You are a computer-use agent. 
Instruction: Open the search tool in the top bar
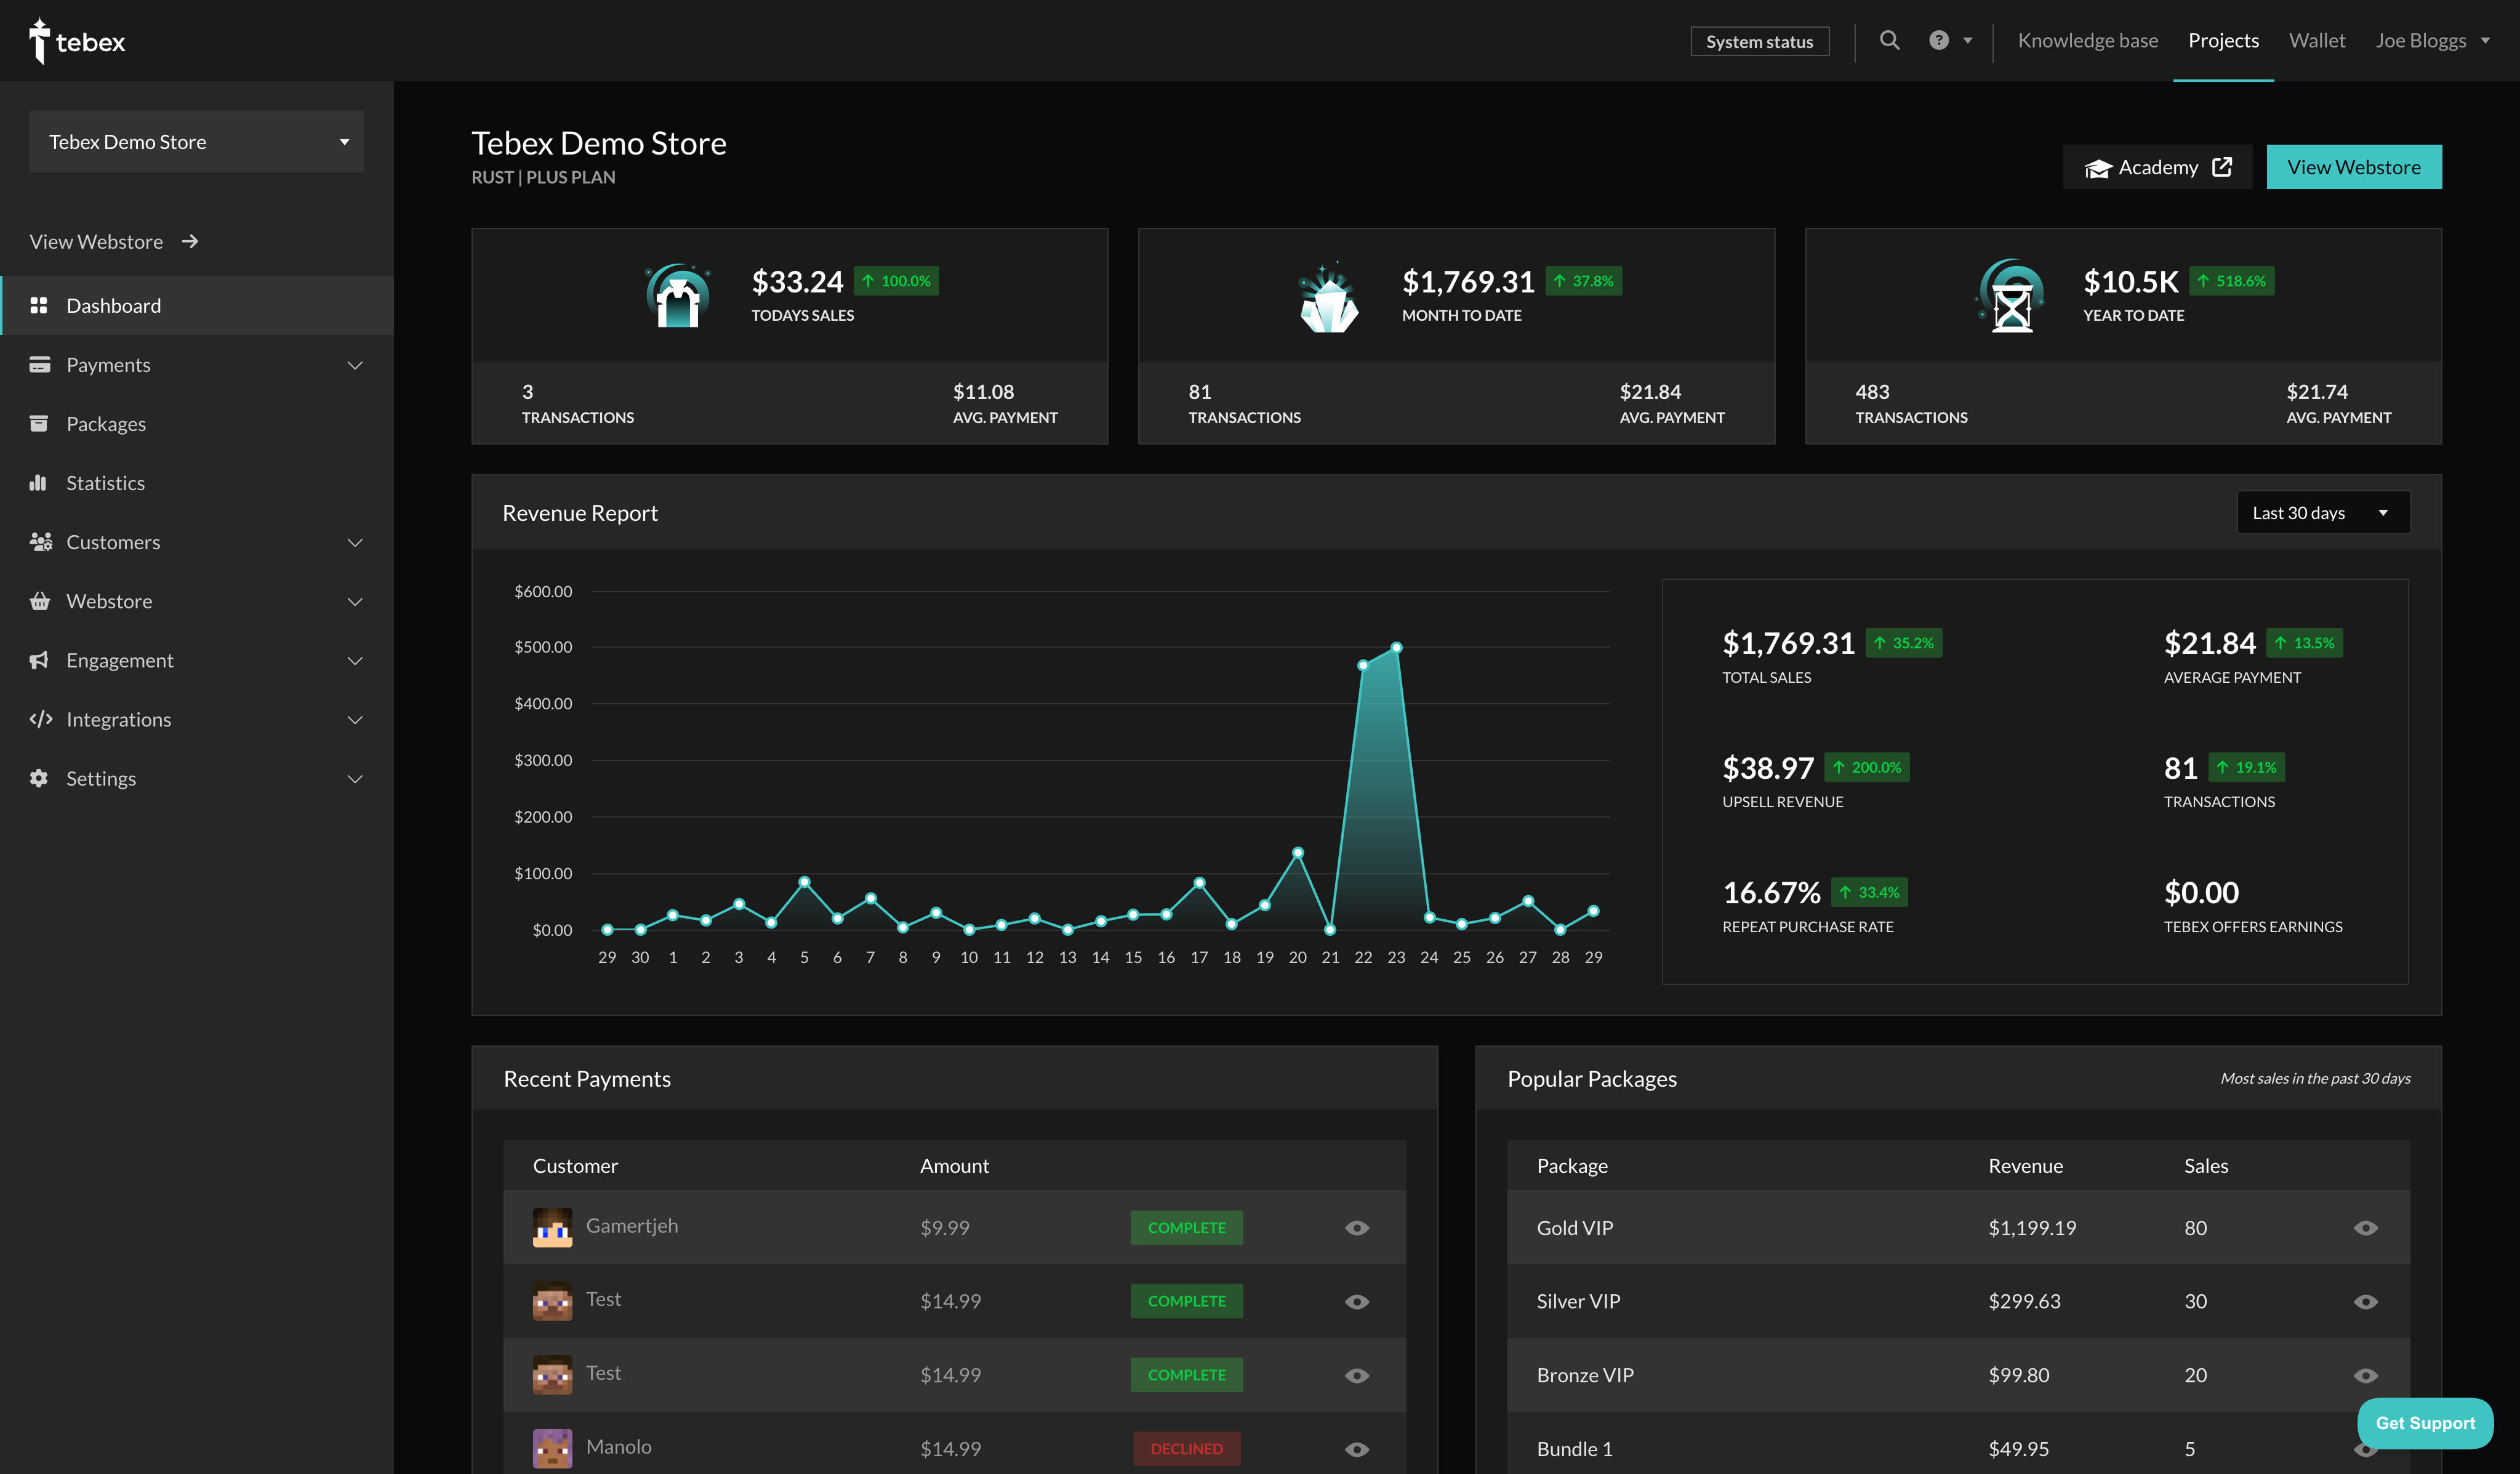click(1890, 40)
